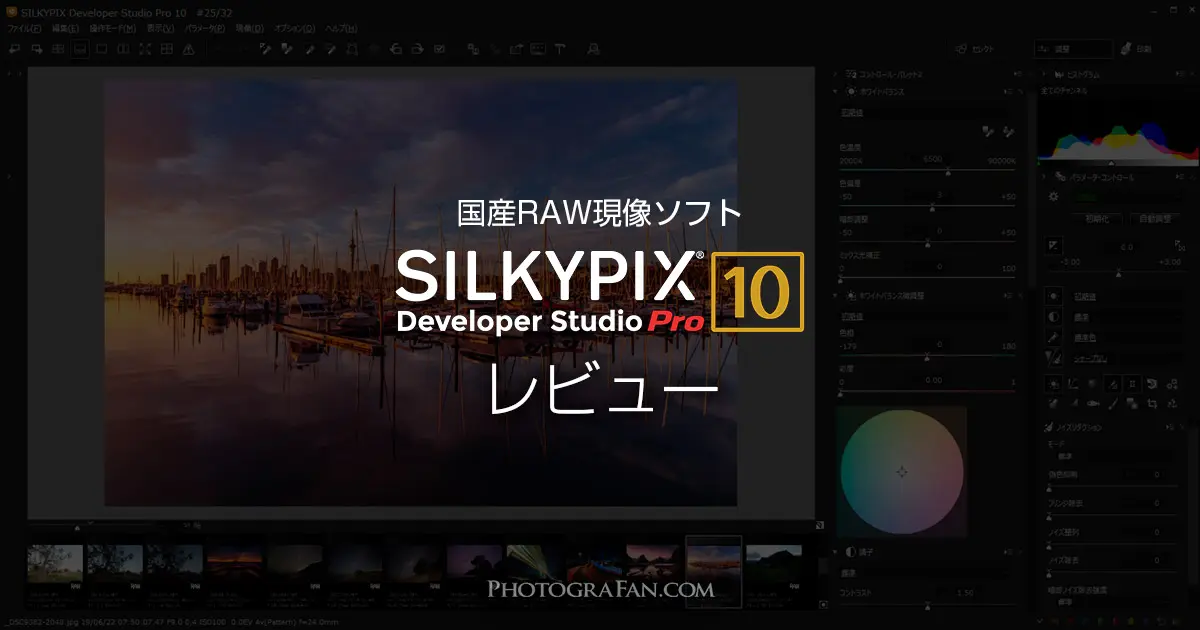Click the color brush icon beside 標準色
Screen dimensions: 1200x630
point(1054,337)
